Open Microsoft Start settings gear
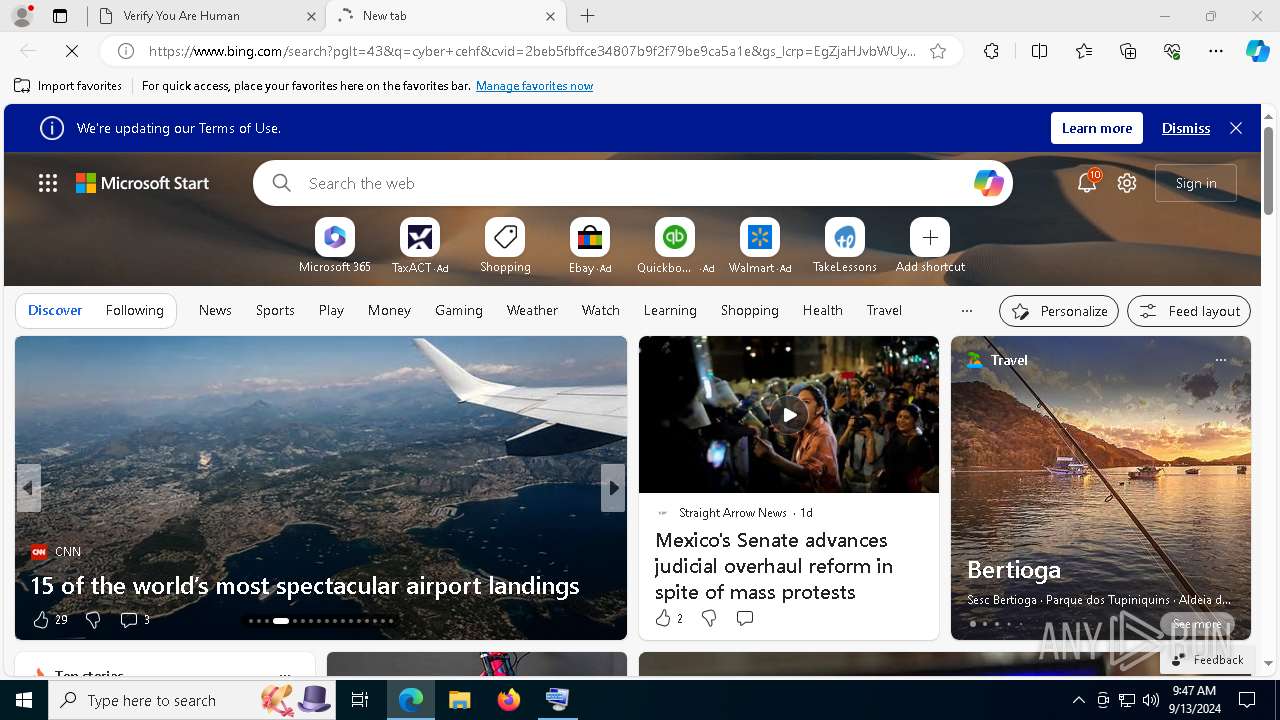 [x=1127, y=183]
